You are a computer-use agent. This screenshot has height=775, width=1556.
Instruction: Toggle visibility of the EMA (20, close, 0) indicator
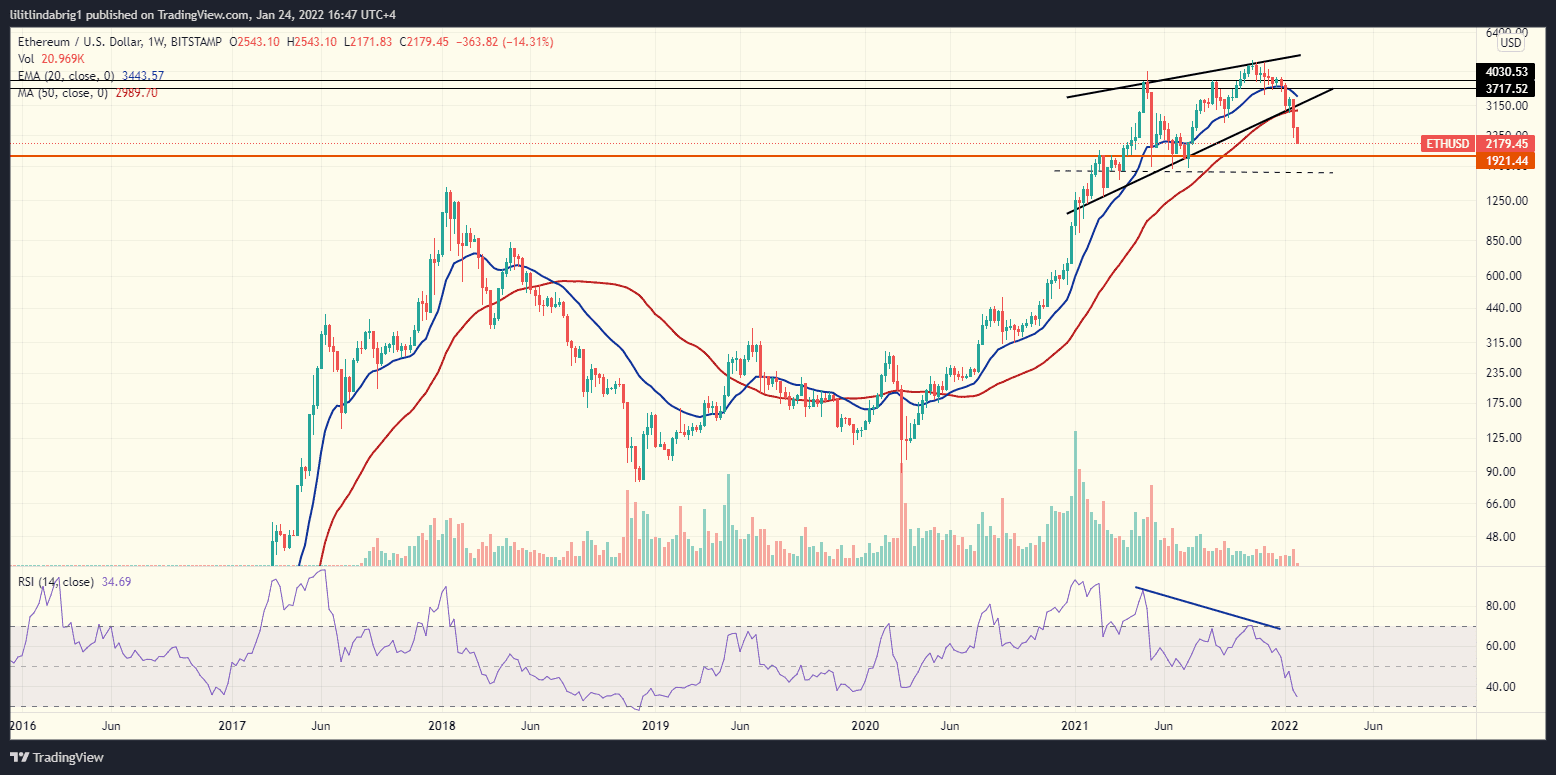65,75
